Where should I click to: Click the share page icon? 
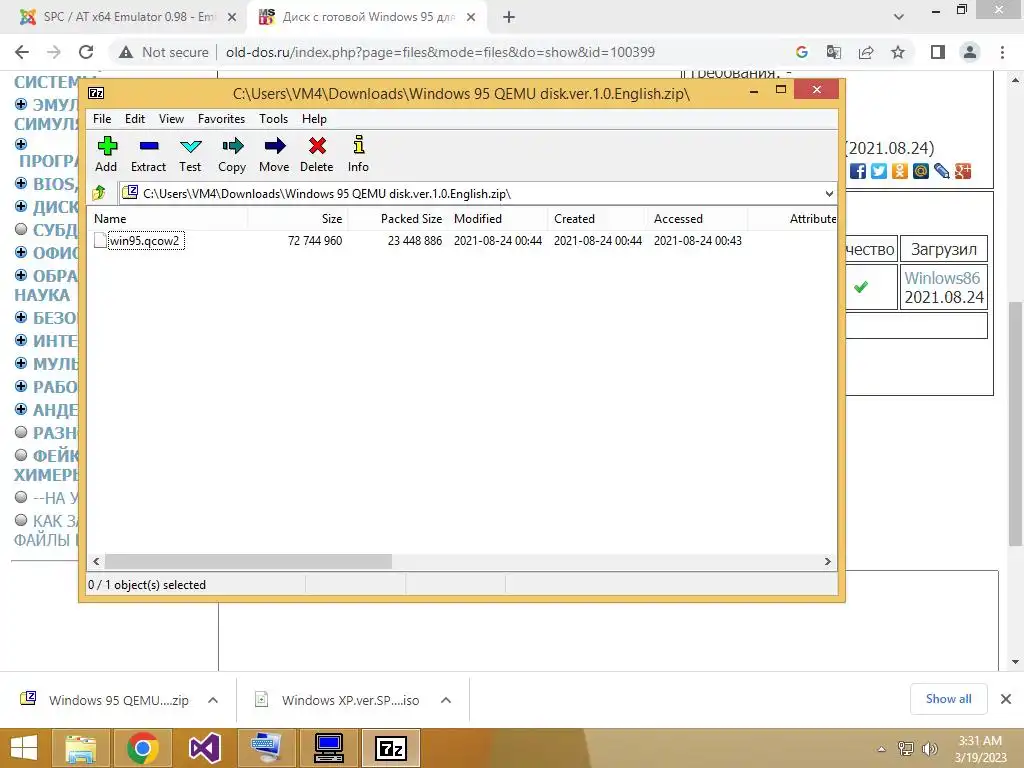(x=866, y=52)
